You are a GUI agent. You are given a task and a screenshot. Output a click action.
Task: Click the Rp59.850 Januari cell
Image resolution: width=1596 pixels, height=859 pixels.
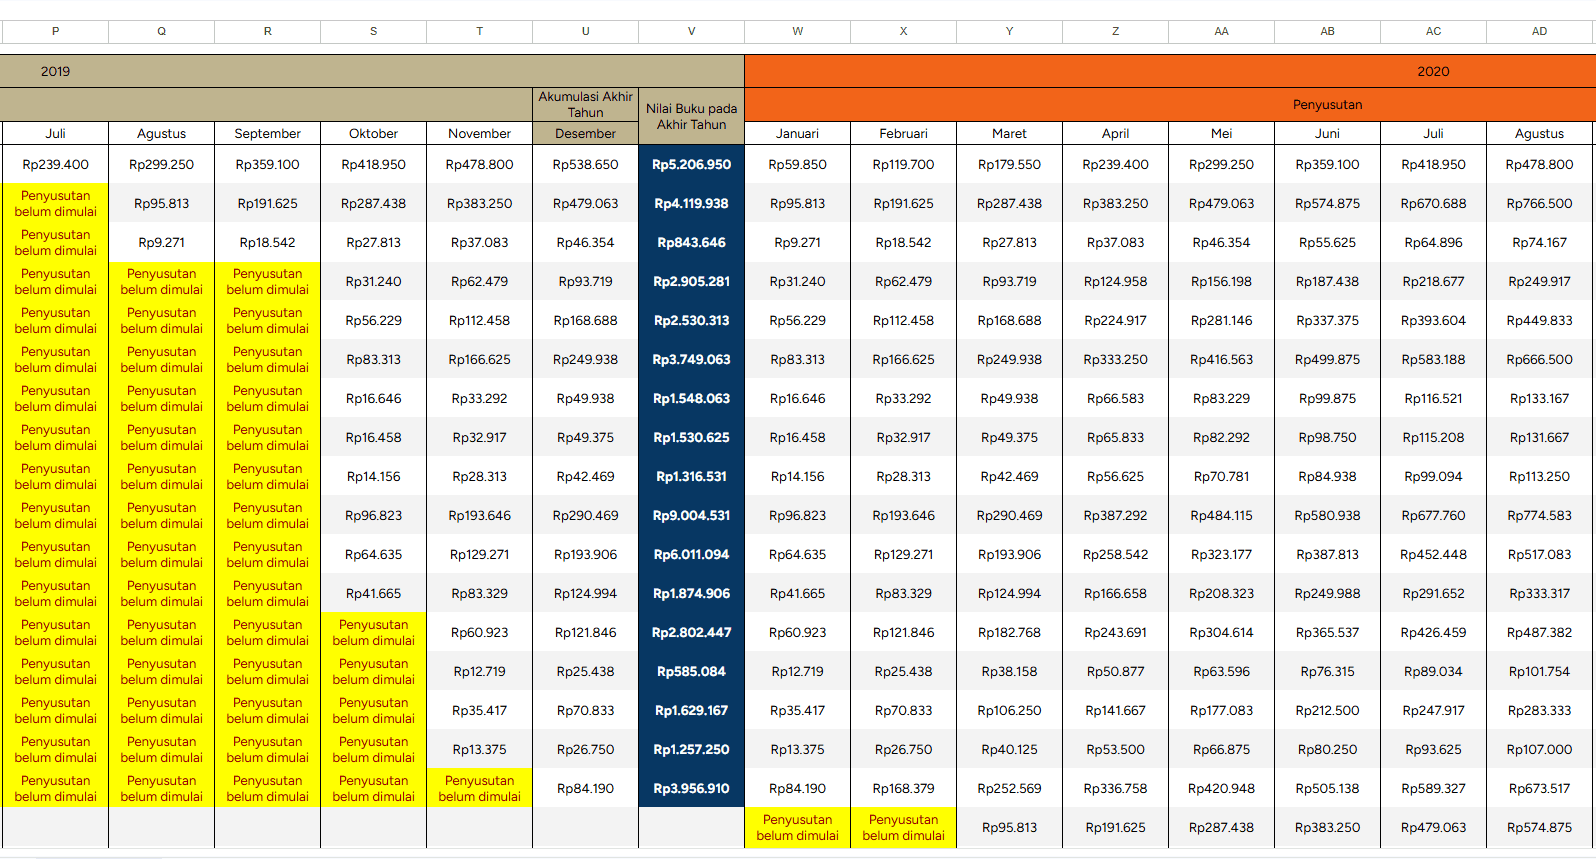[797, 164]
